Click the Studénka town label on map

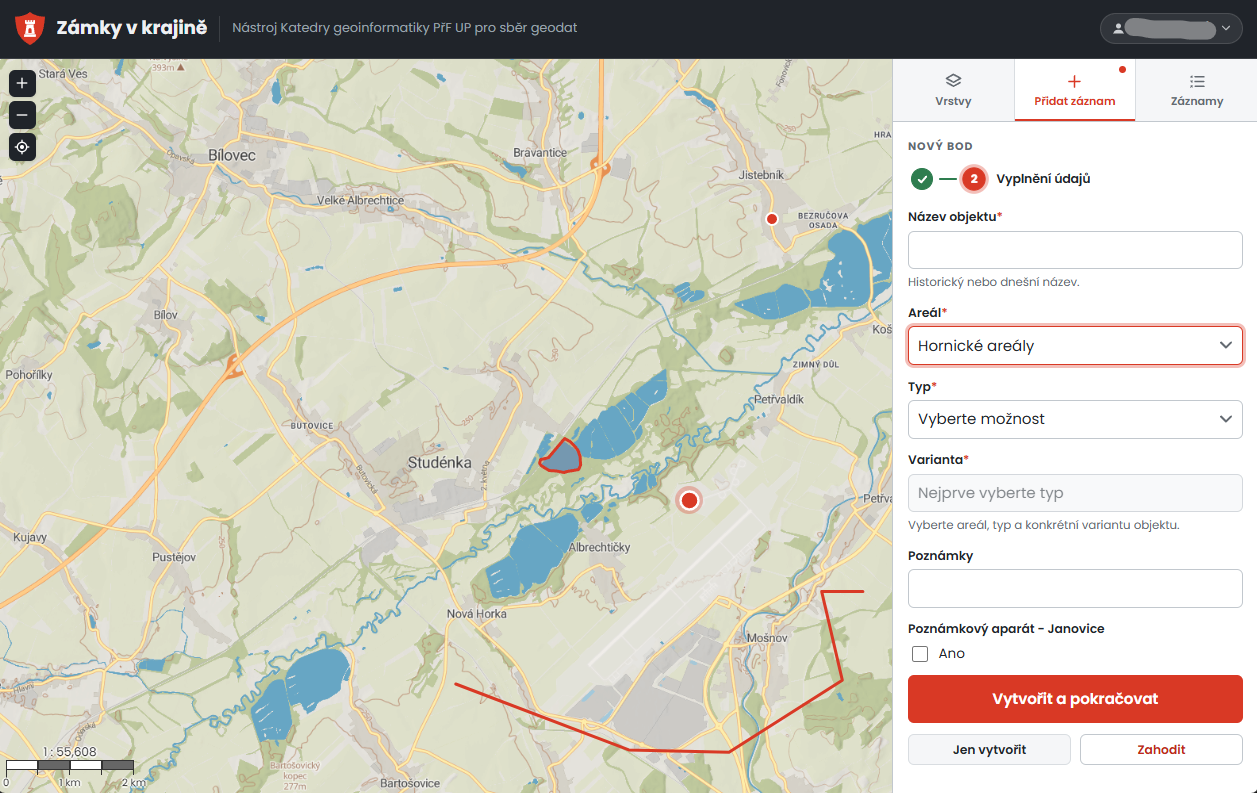(439, 462)
